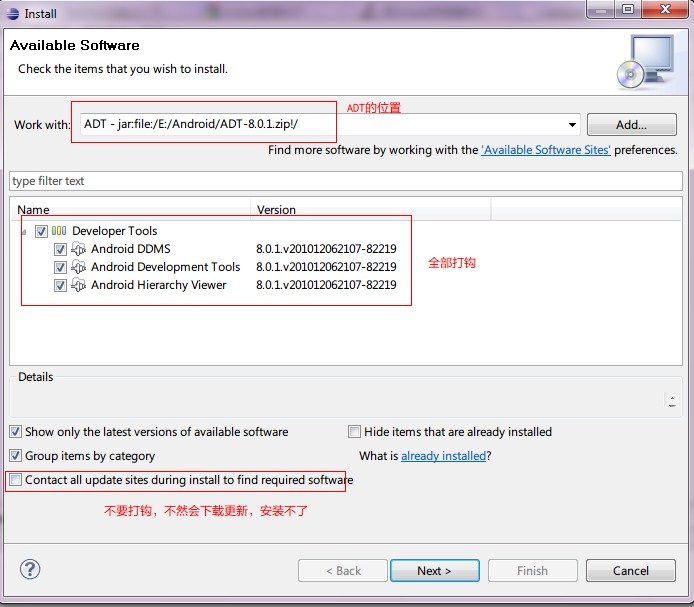Click the Android DDMS plugin icon
Screen dimensions: 694x607
[78, 249]
